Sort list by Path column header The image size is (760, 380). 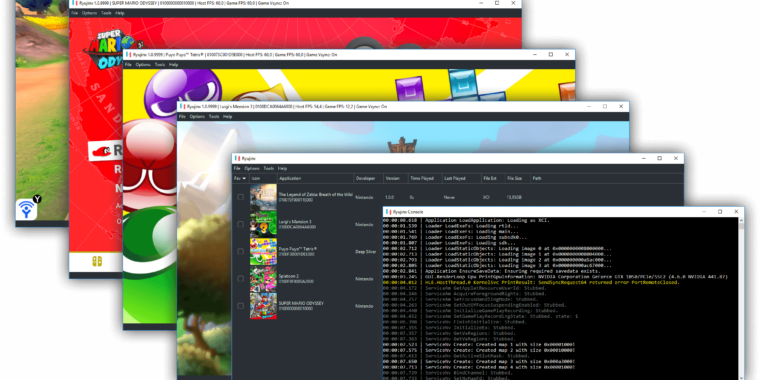click(x=606, y=178)
